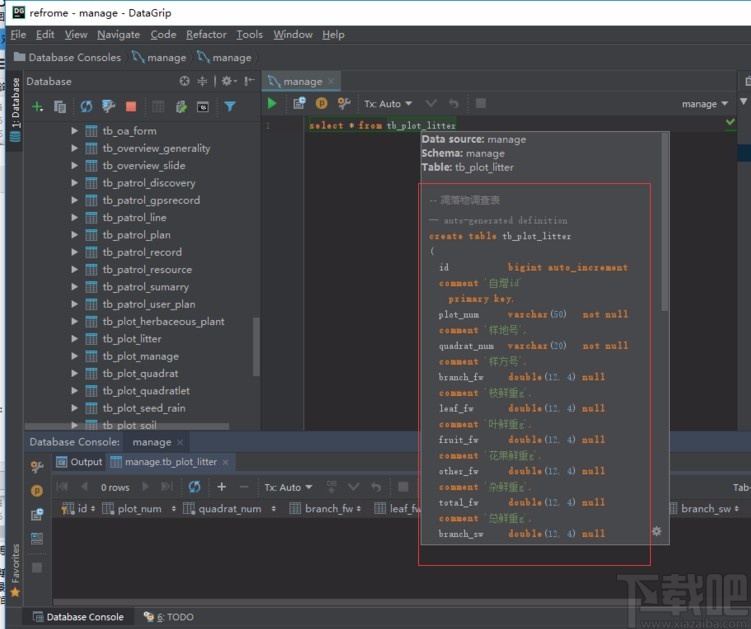This screenshot has height=629, width=751.
Task: Open the Tx: Auto dropdown in editor toolbar
Action: (x=387, y=103)
